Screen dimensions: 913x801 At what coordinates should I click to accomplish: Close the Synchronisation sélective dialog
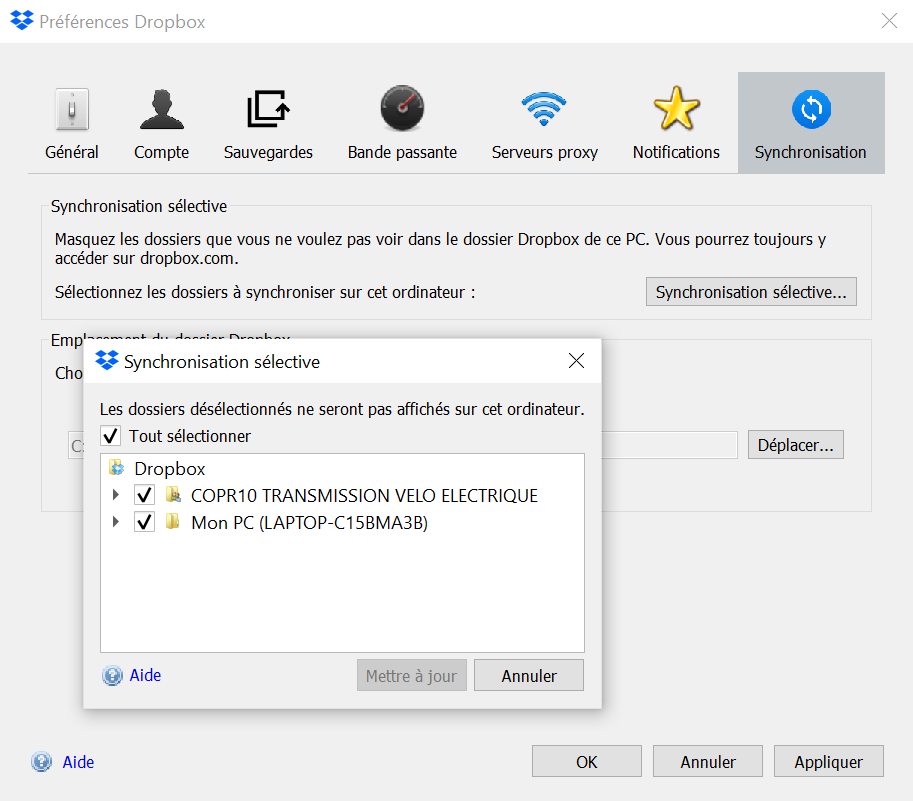click(x=576, y=361)
